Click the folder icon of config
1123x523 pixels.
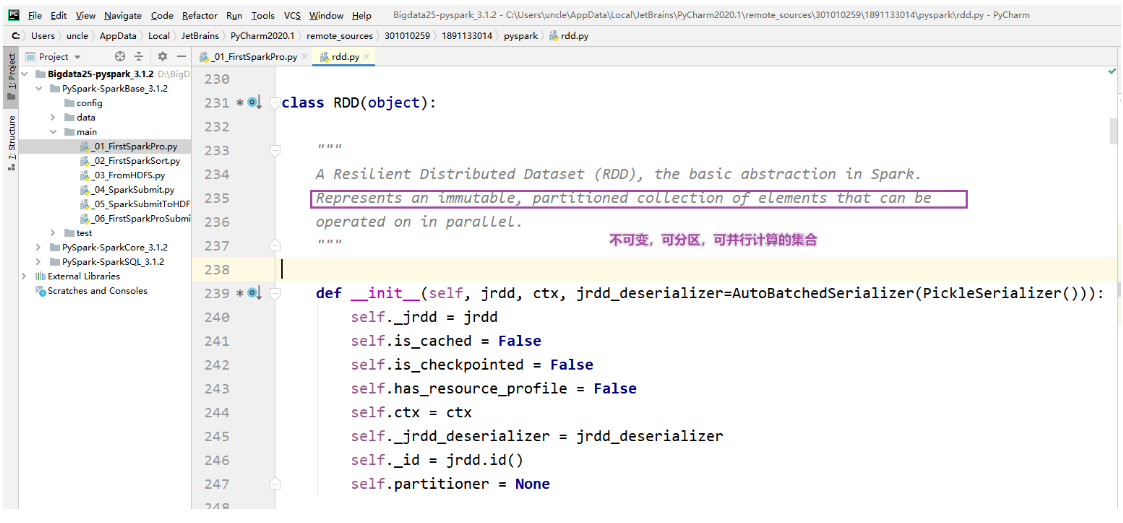[x=69, y=103]
